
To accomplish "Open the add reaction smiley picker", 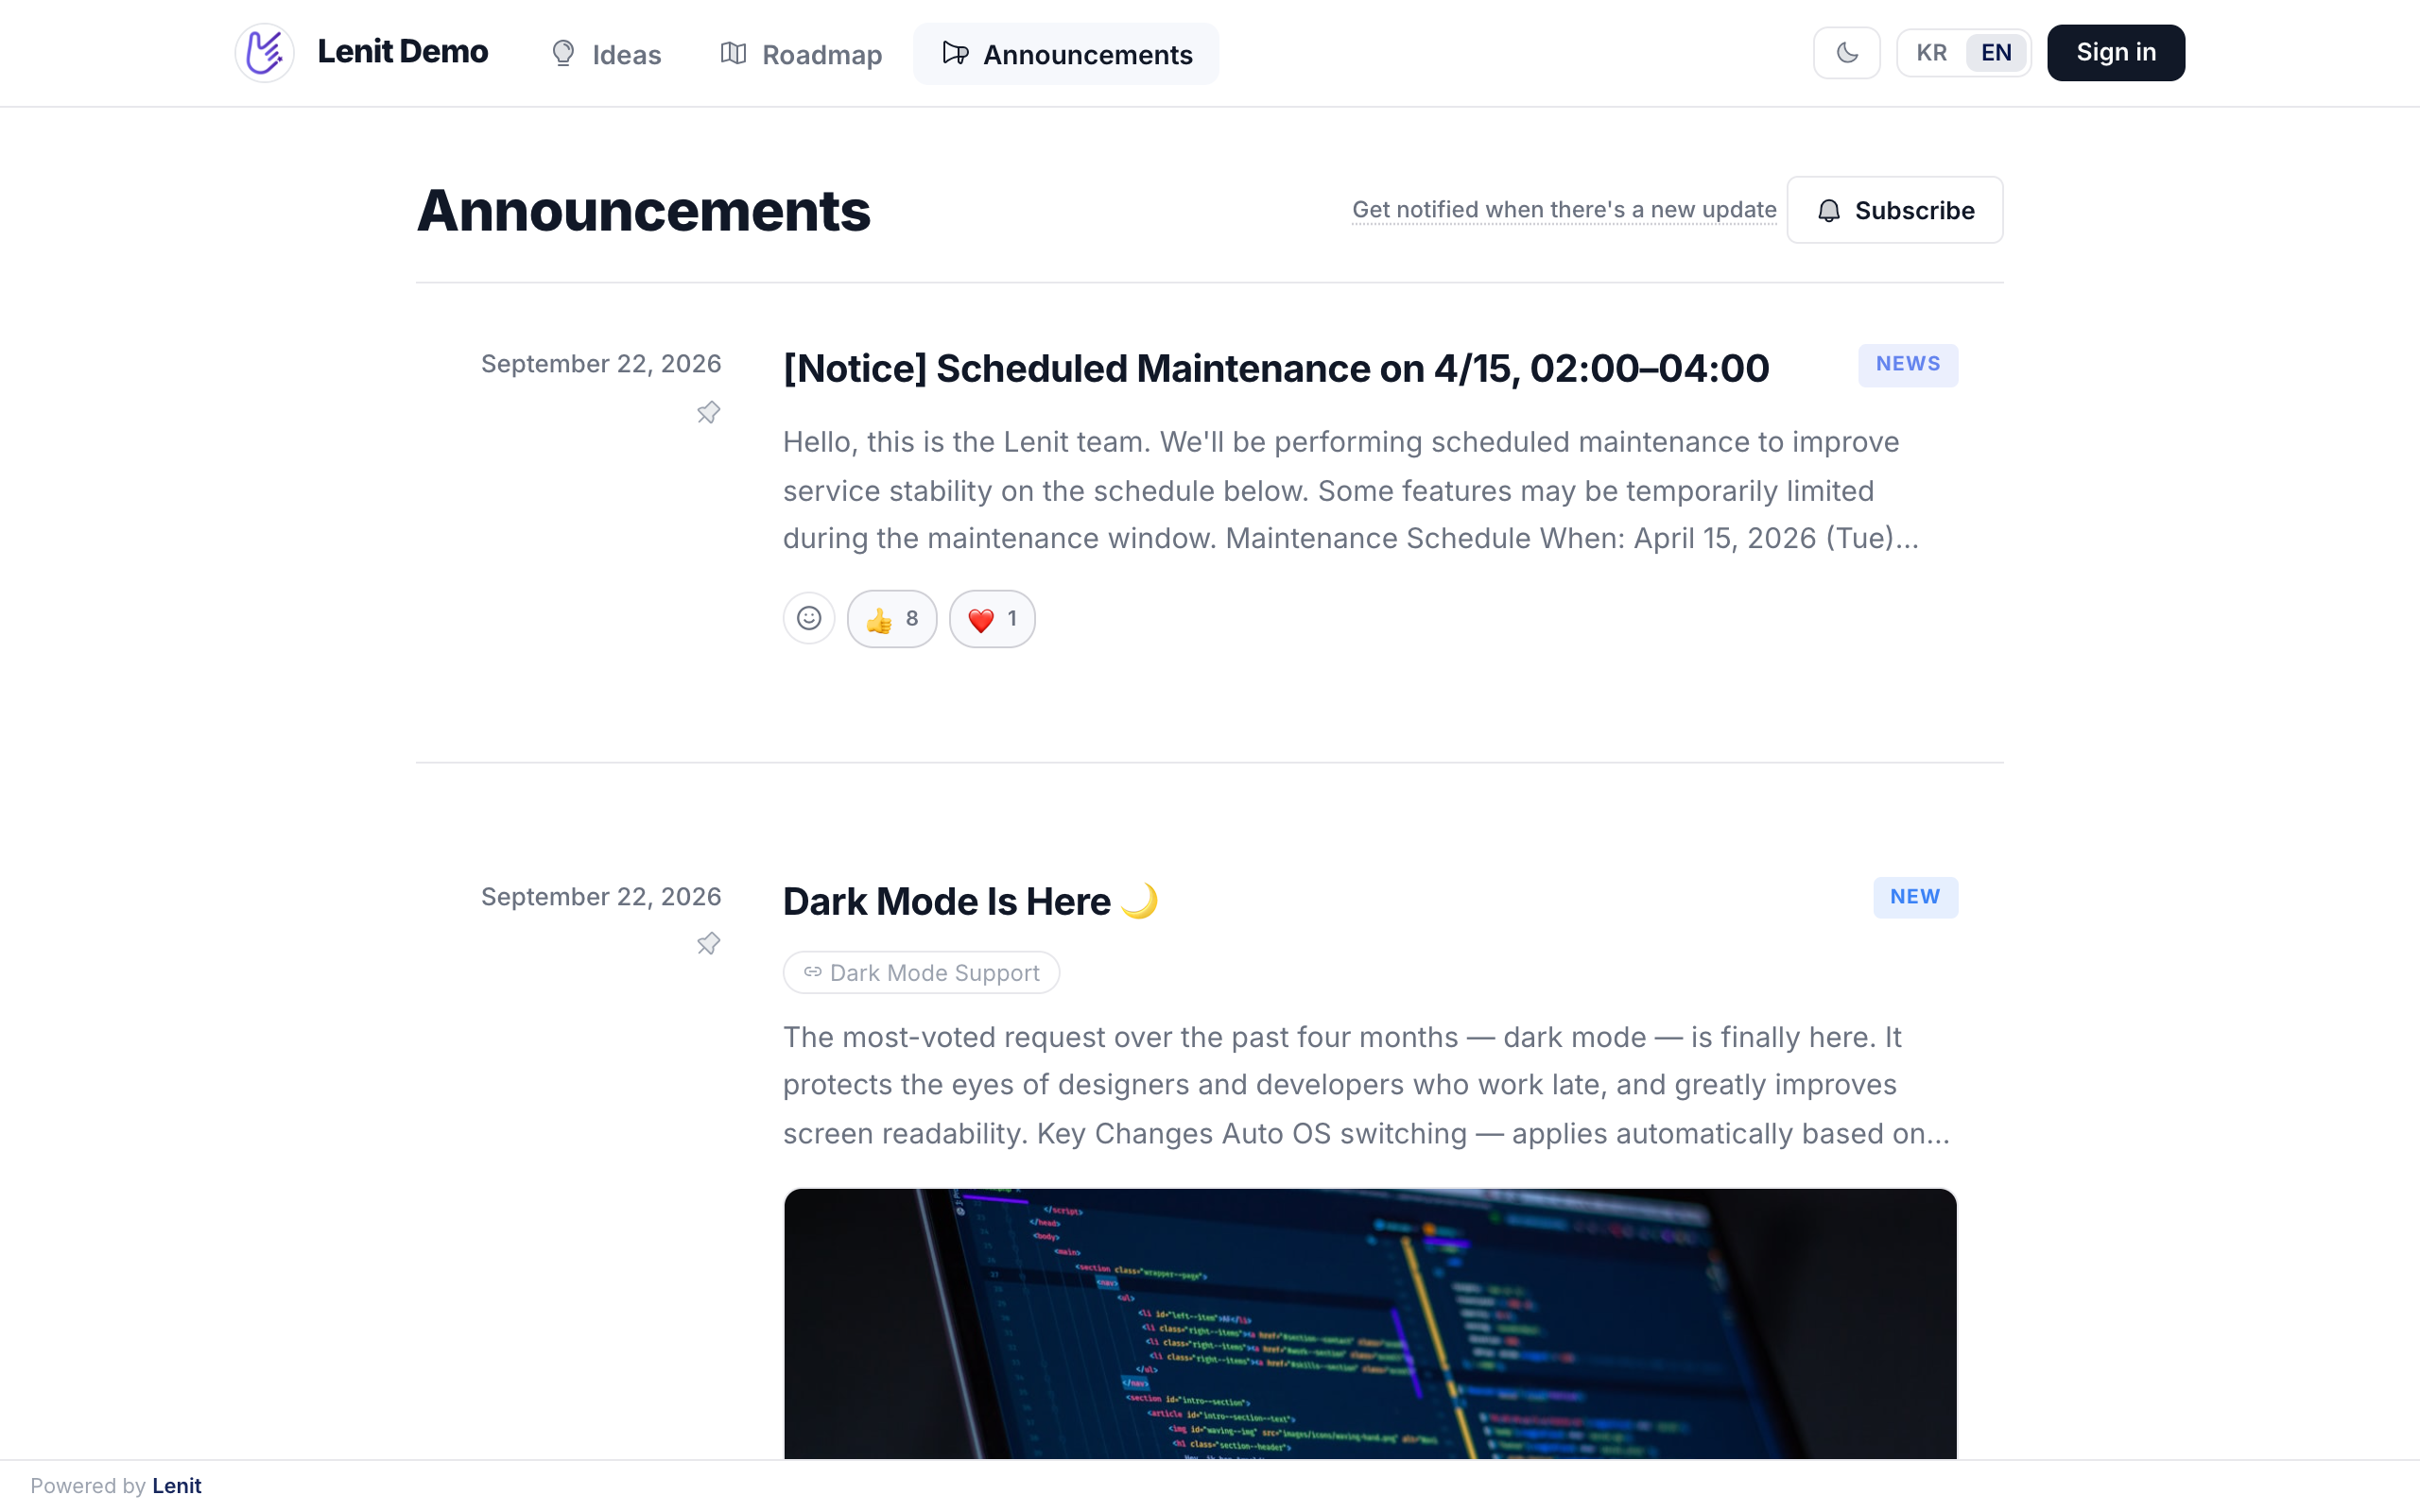I will tap(809, 619).
